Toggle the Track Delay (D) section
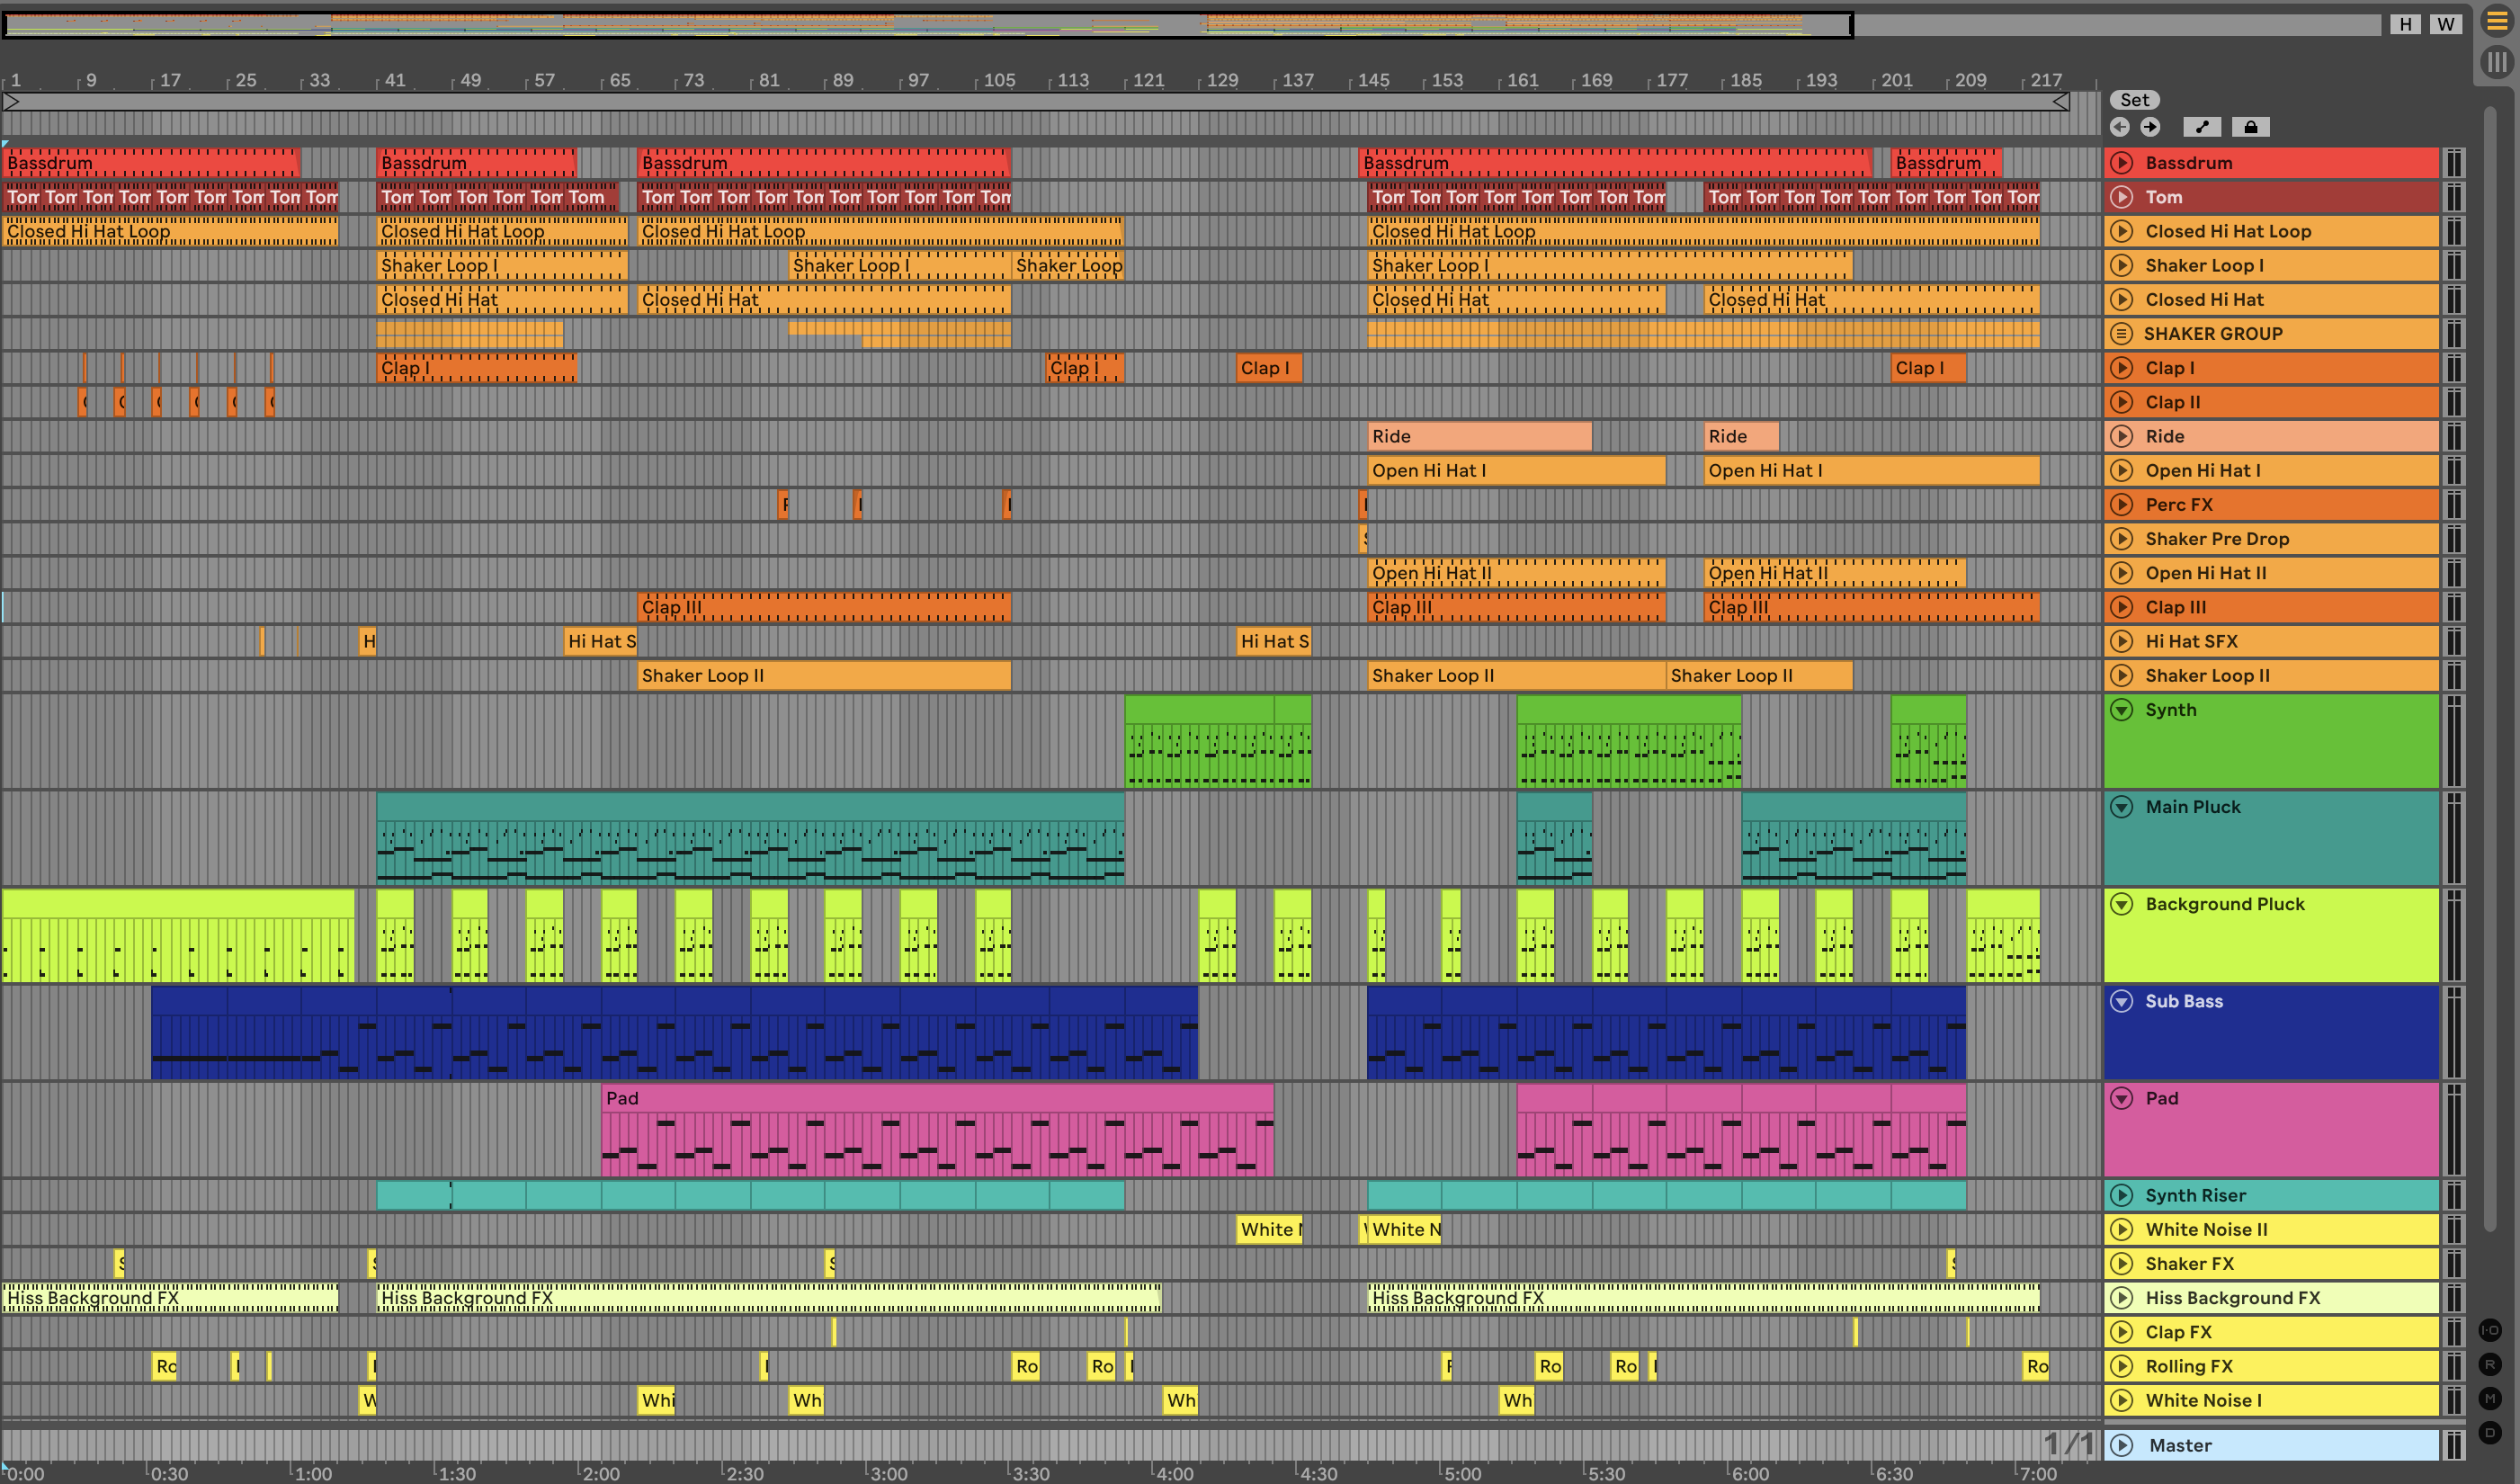 [x=2490, y=1432]
